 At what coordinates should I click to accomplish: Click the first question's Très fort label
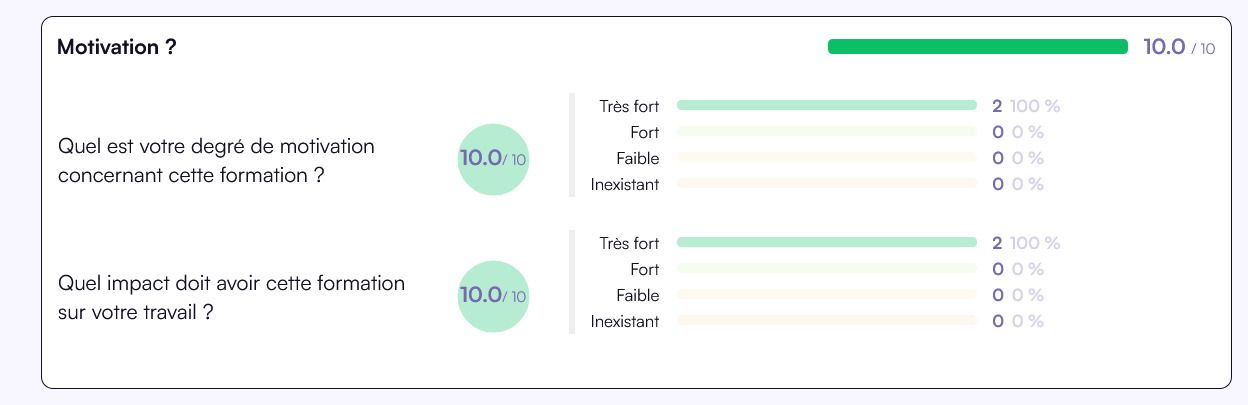pos(630,106)
